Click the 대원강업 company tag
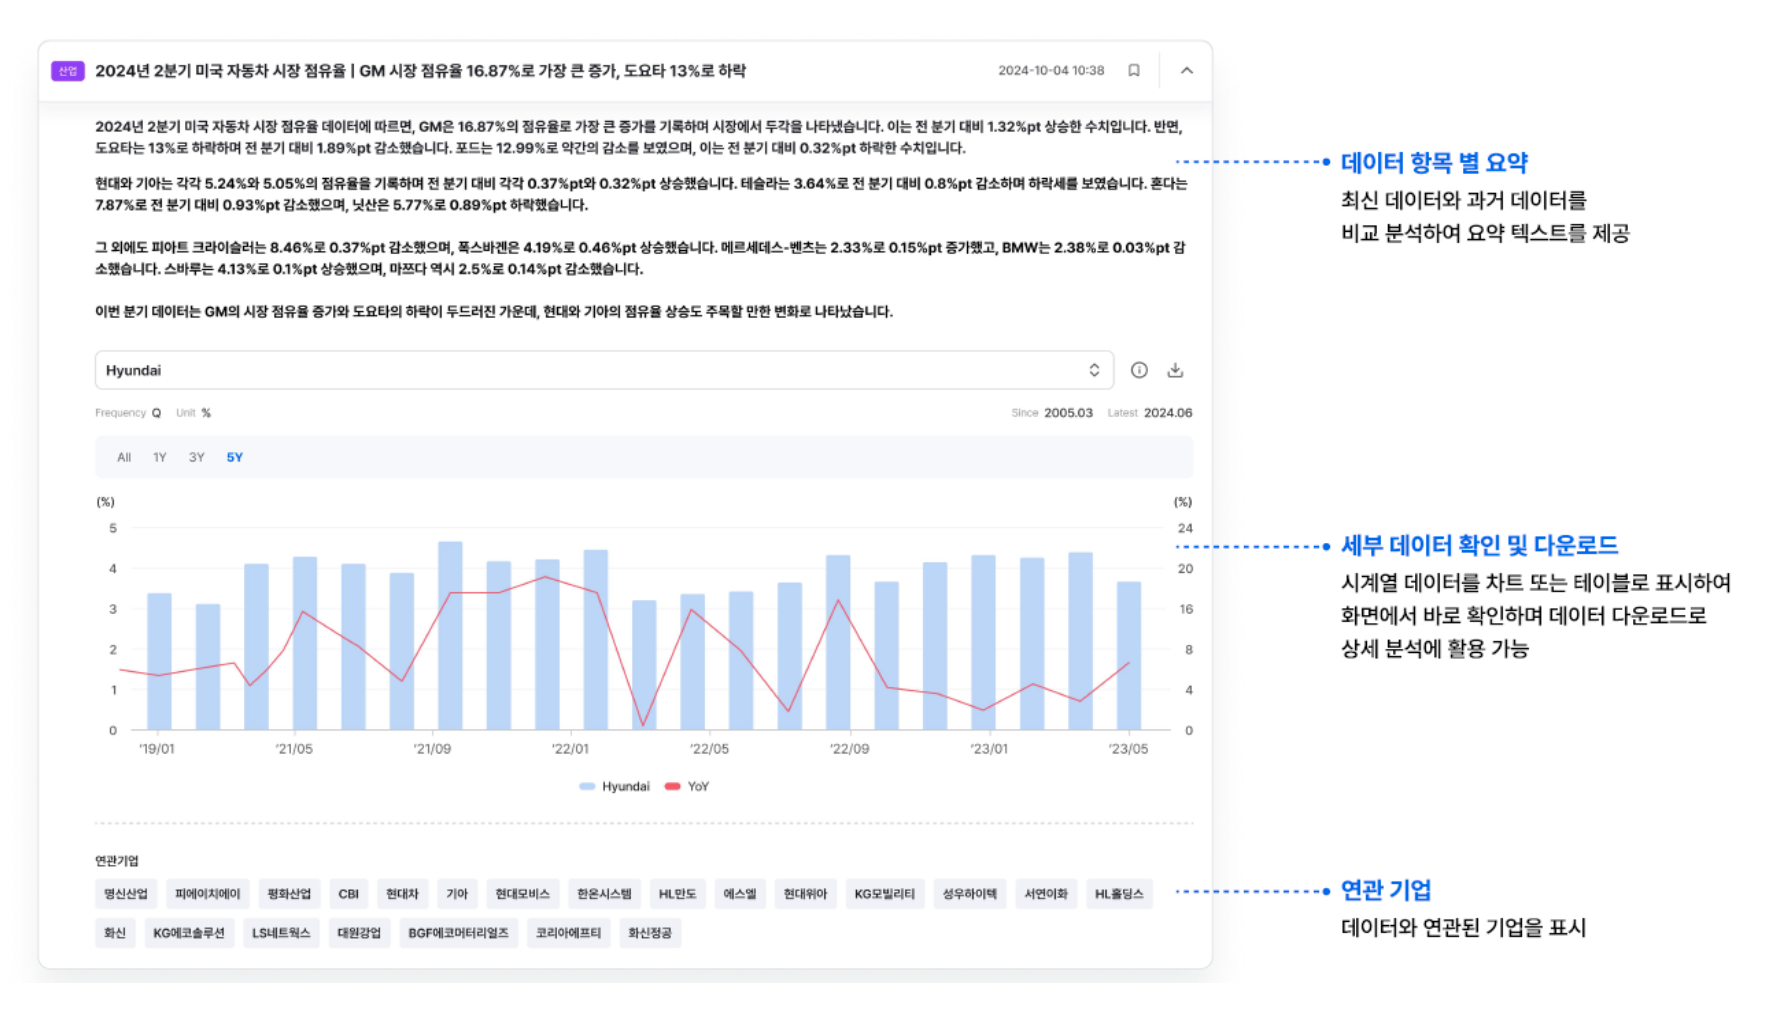 click(359, 932)
